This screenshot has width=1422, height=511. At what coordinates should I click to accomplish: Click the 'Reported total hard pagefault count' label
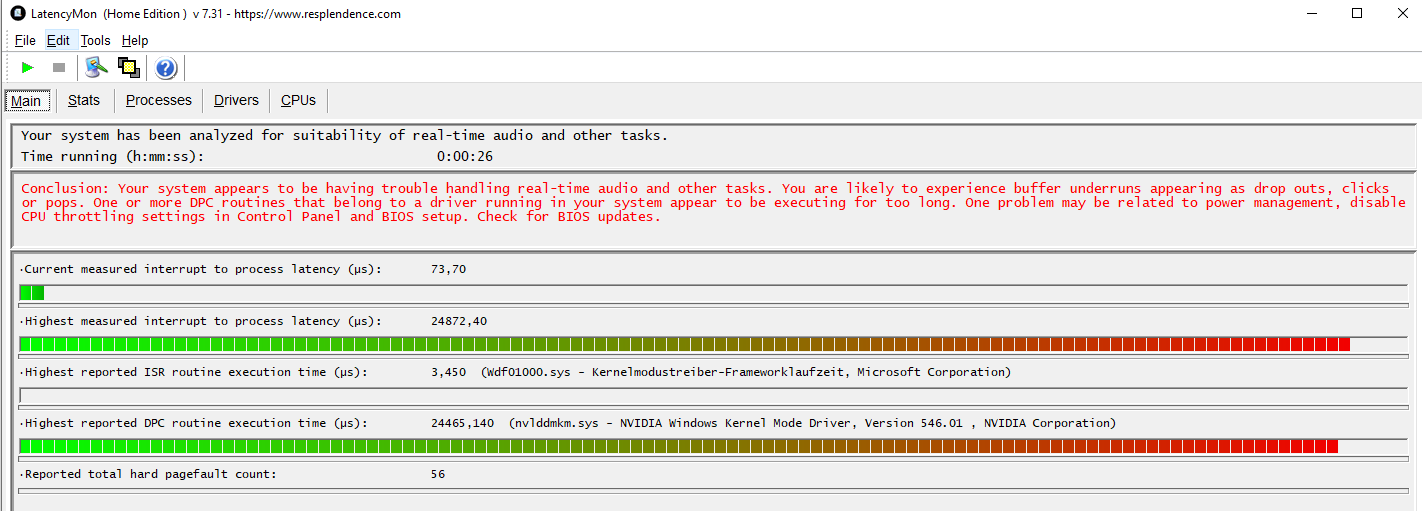[148, 474]
